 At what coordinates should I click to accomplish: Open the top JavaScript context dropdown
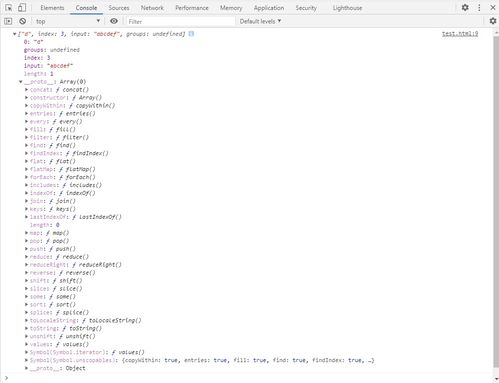pyautogui.click(x=68, y=21)
